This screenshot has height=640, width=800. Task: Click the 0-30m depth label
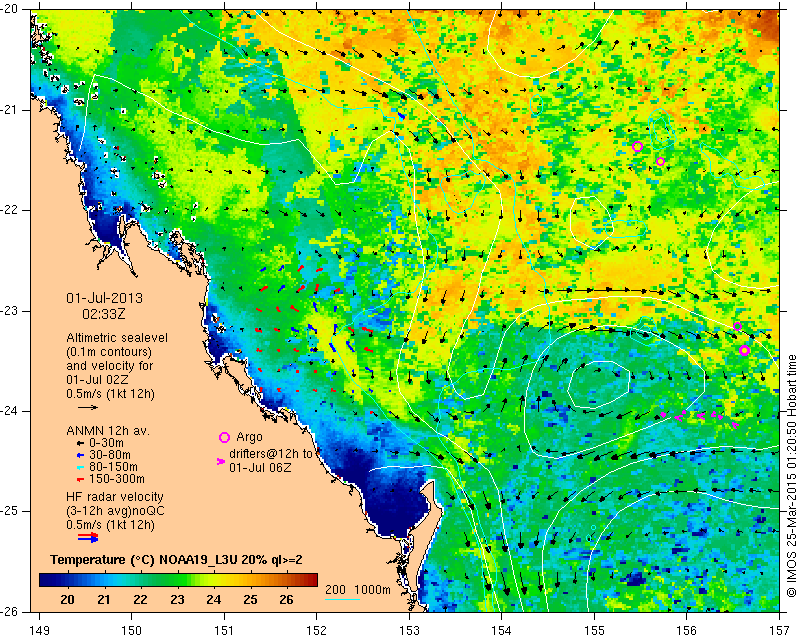point(106,443)
